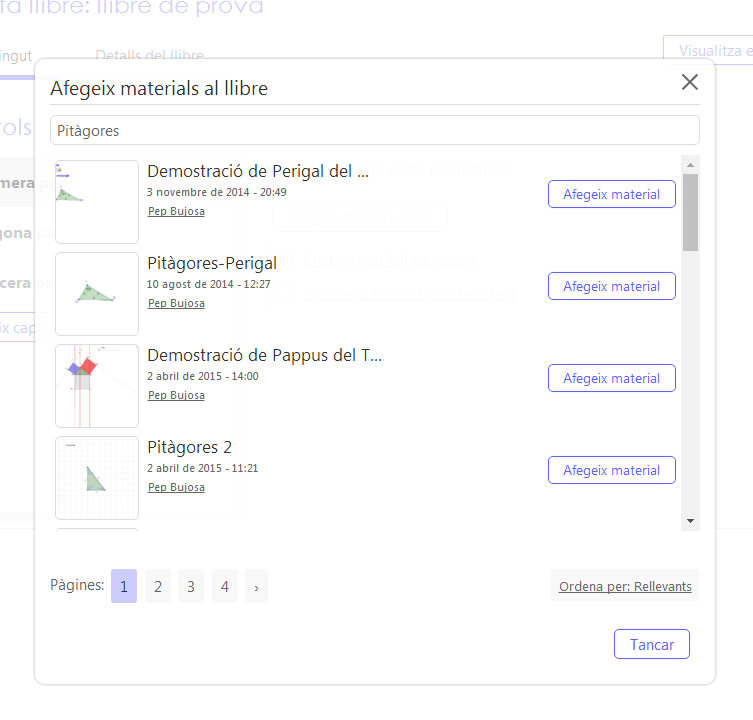Click the results list scroll-up arrow
The width and height of the screenshot is (753, 720).
pyautogui.click(x=691, y=165)
